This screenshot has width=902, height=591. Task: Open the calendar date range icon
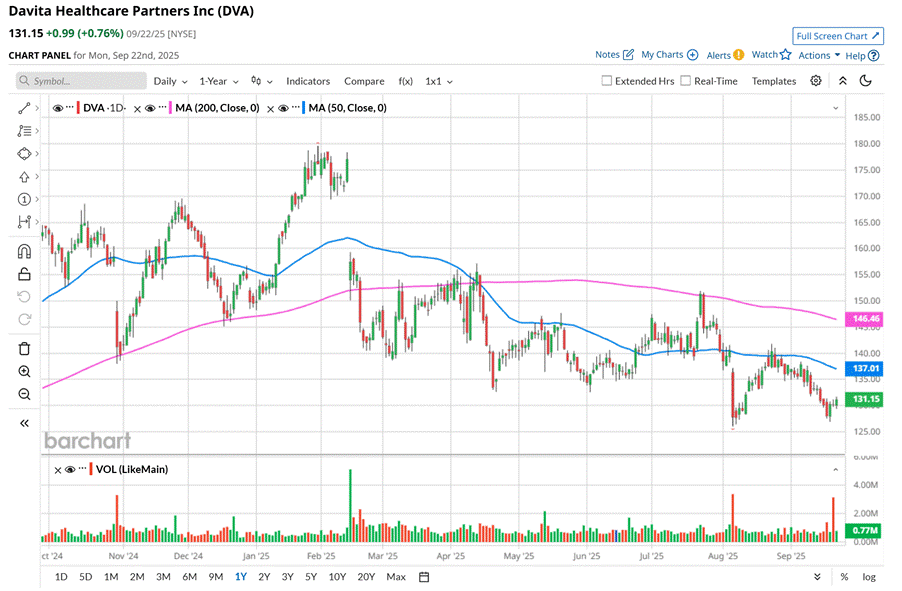tap(424, 577)
